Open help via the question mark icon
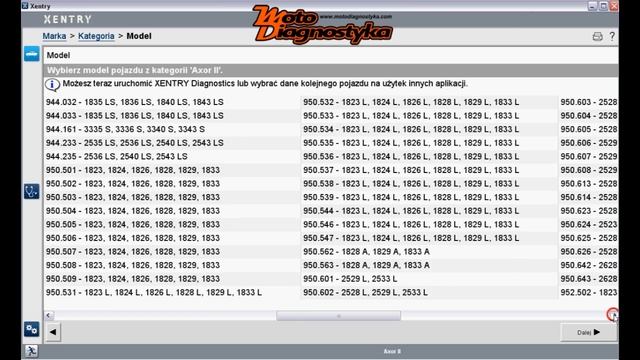Image resolution: width=640 pixels, height=360 pixels. 612,36
